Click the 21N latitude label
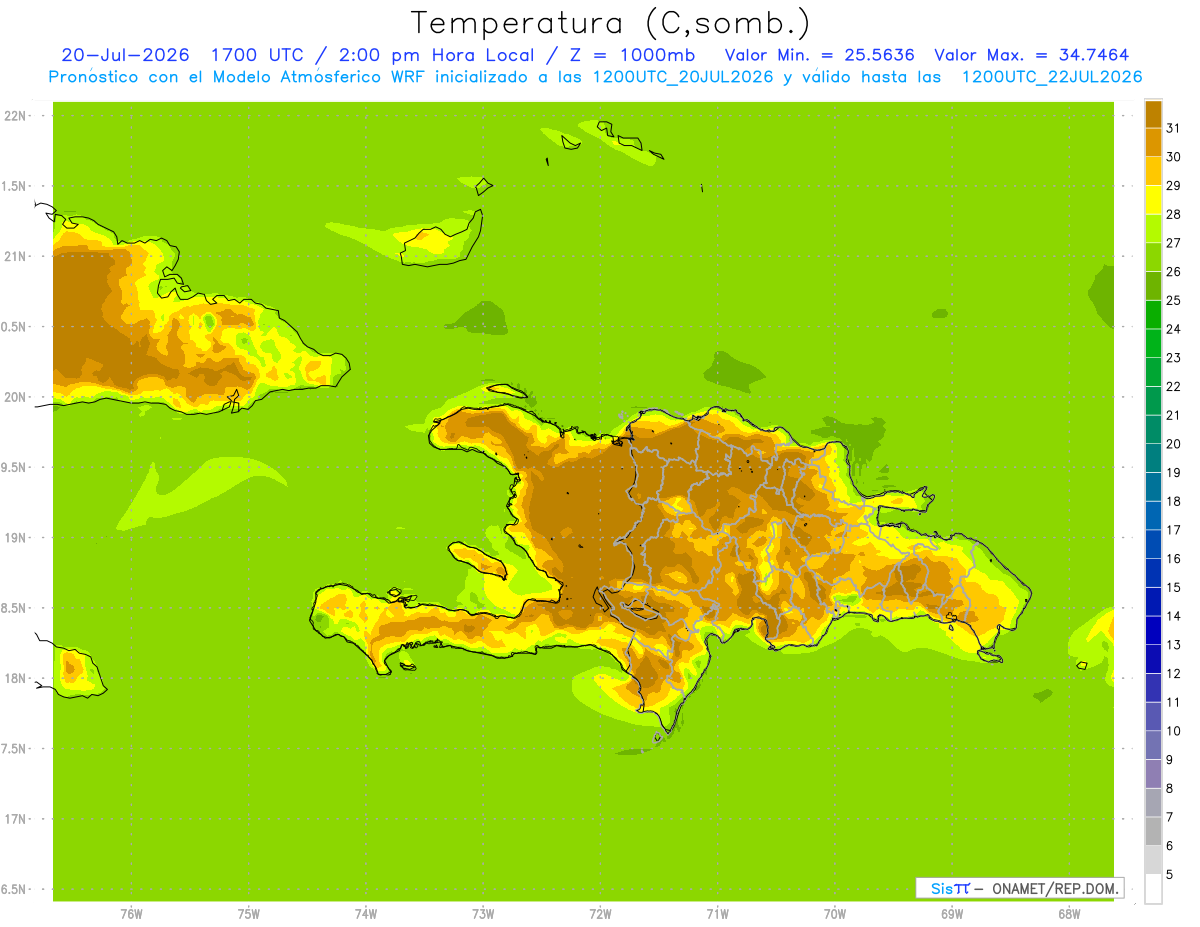 click(14, 256)
